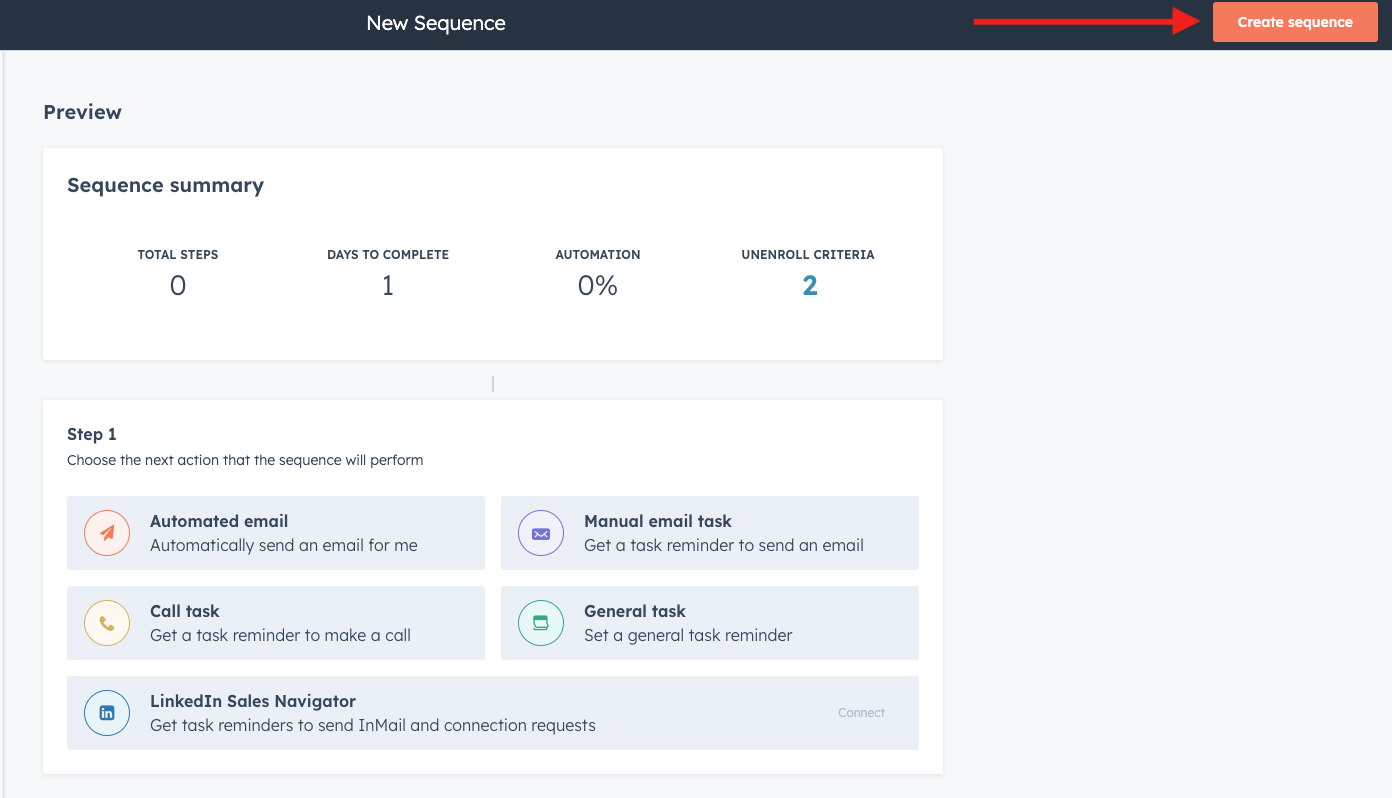Screen dimensions: 1392x798
Task: Click the Manual email task envelope icon
Action: 540,533
